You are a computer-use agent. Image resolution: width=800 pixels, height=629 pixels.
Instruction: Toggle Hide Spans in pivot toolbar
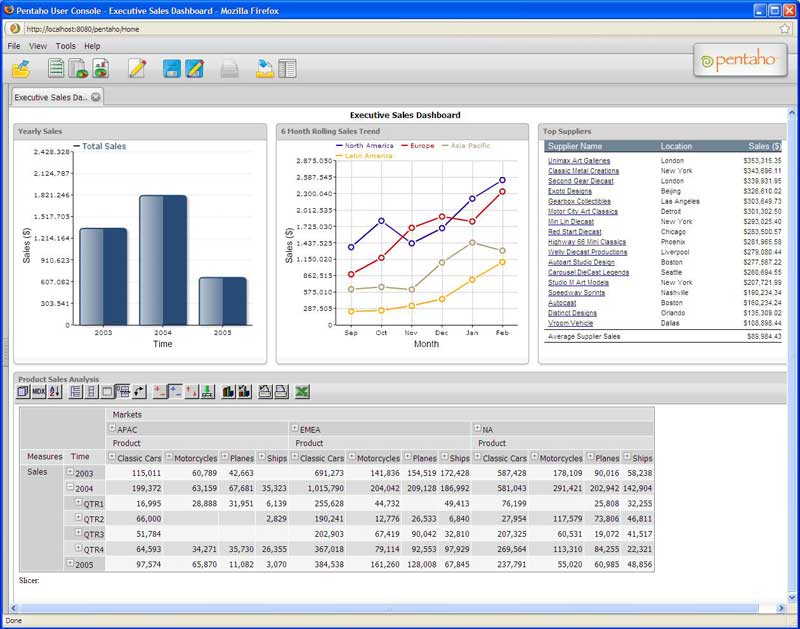click(x=91, y=392)
